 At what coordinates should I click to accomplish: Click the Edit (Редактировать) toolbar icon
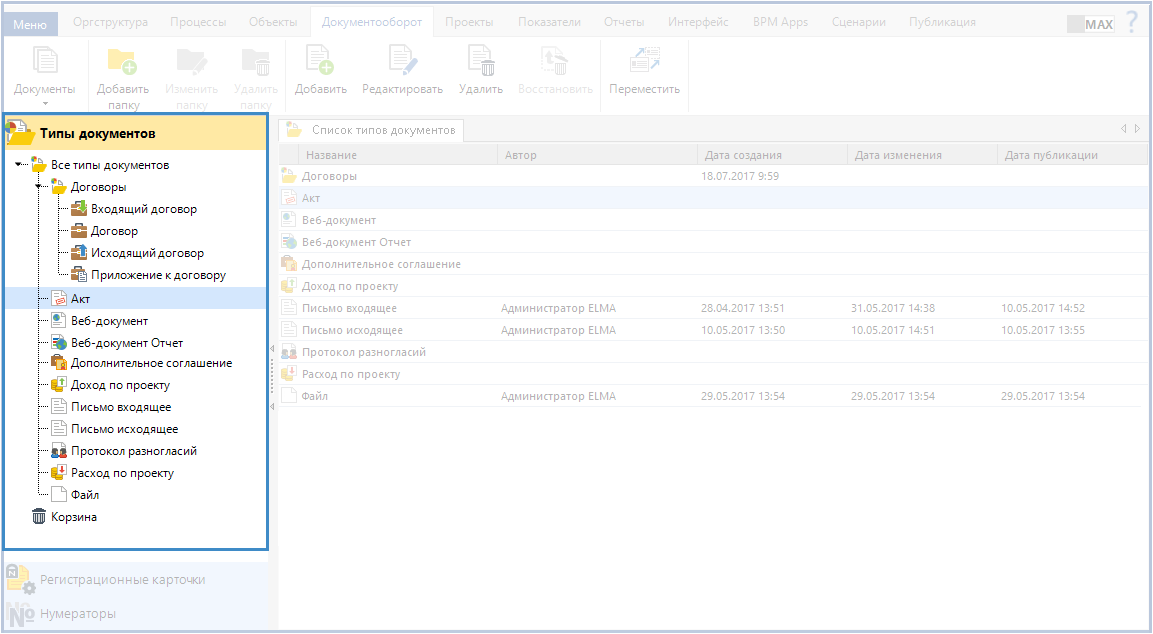click(x=402, y=63)
